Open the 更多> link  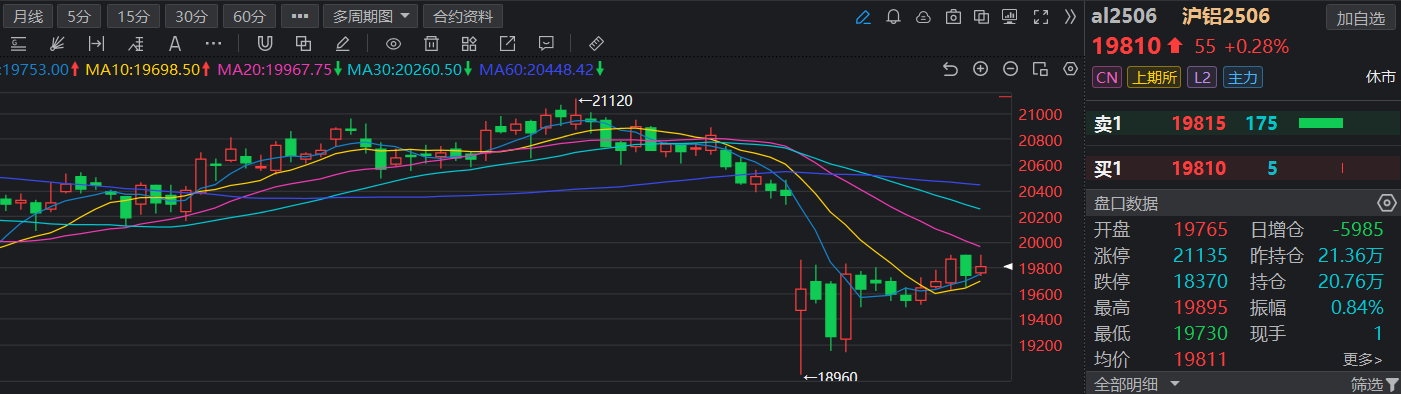pos(1363,359)
